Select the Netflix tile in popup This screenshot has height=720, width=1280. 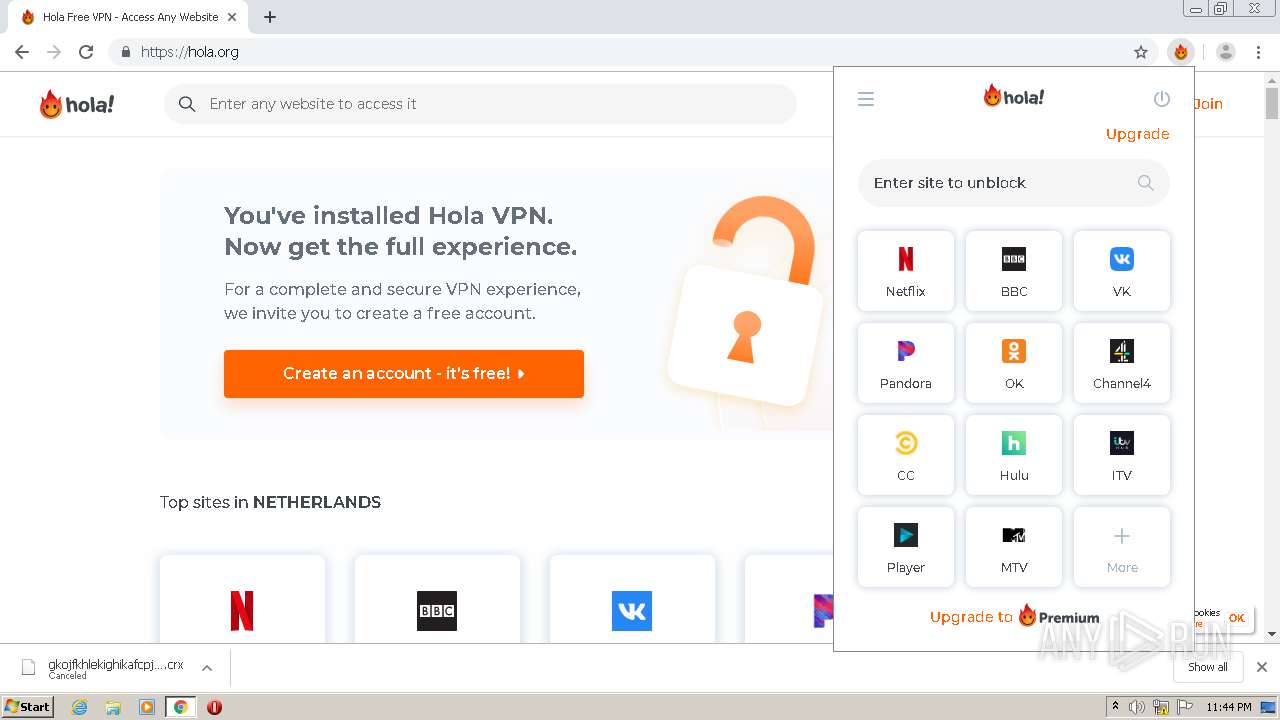pos(906,271)
